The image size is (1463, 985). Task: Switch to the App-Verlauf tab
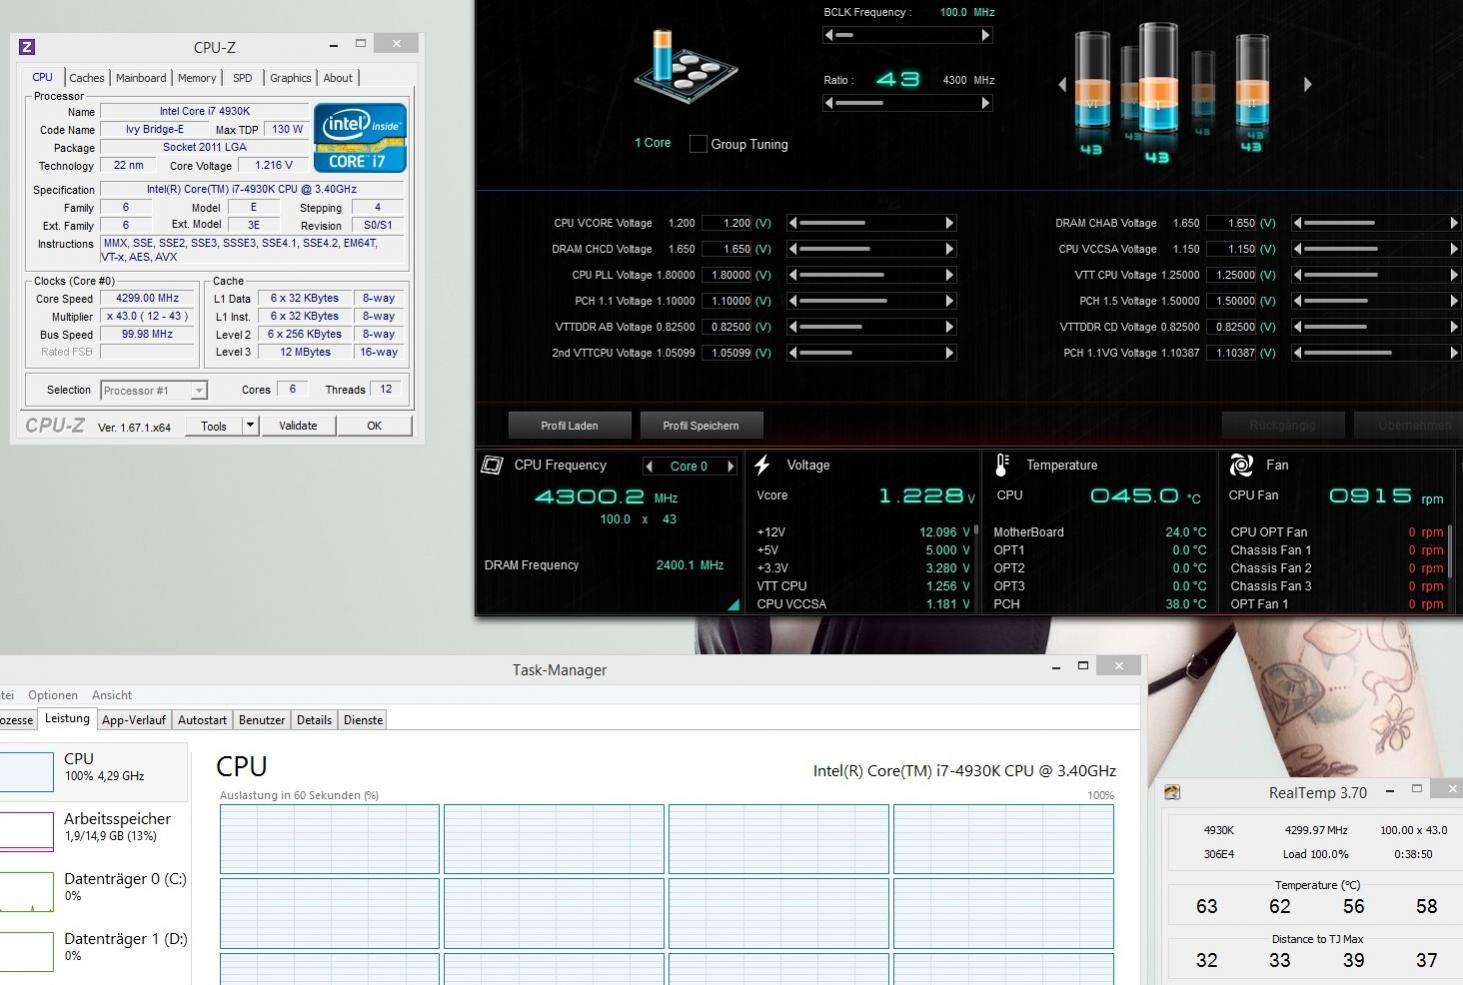[x=134, y=720]
